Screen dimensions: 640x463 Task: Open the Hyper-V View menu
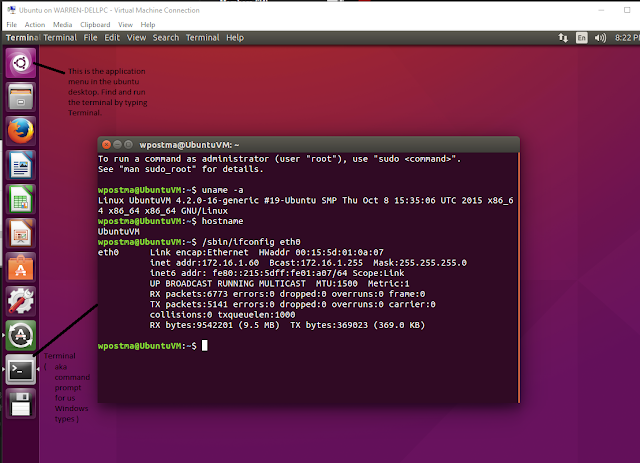click(x=125, y=24)
